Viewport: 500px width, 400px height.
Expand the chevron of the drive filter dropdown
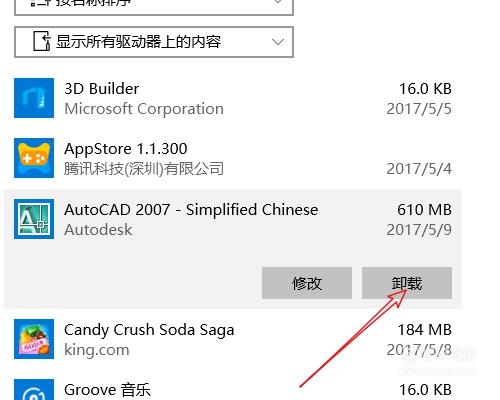pyautogui.click(x=278, y=42)
